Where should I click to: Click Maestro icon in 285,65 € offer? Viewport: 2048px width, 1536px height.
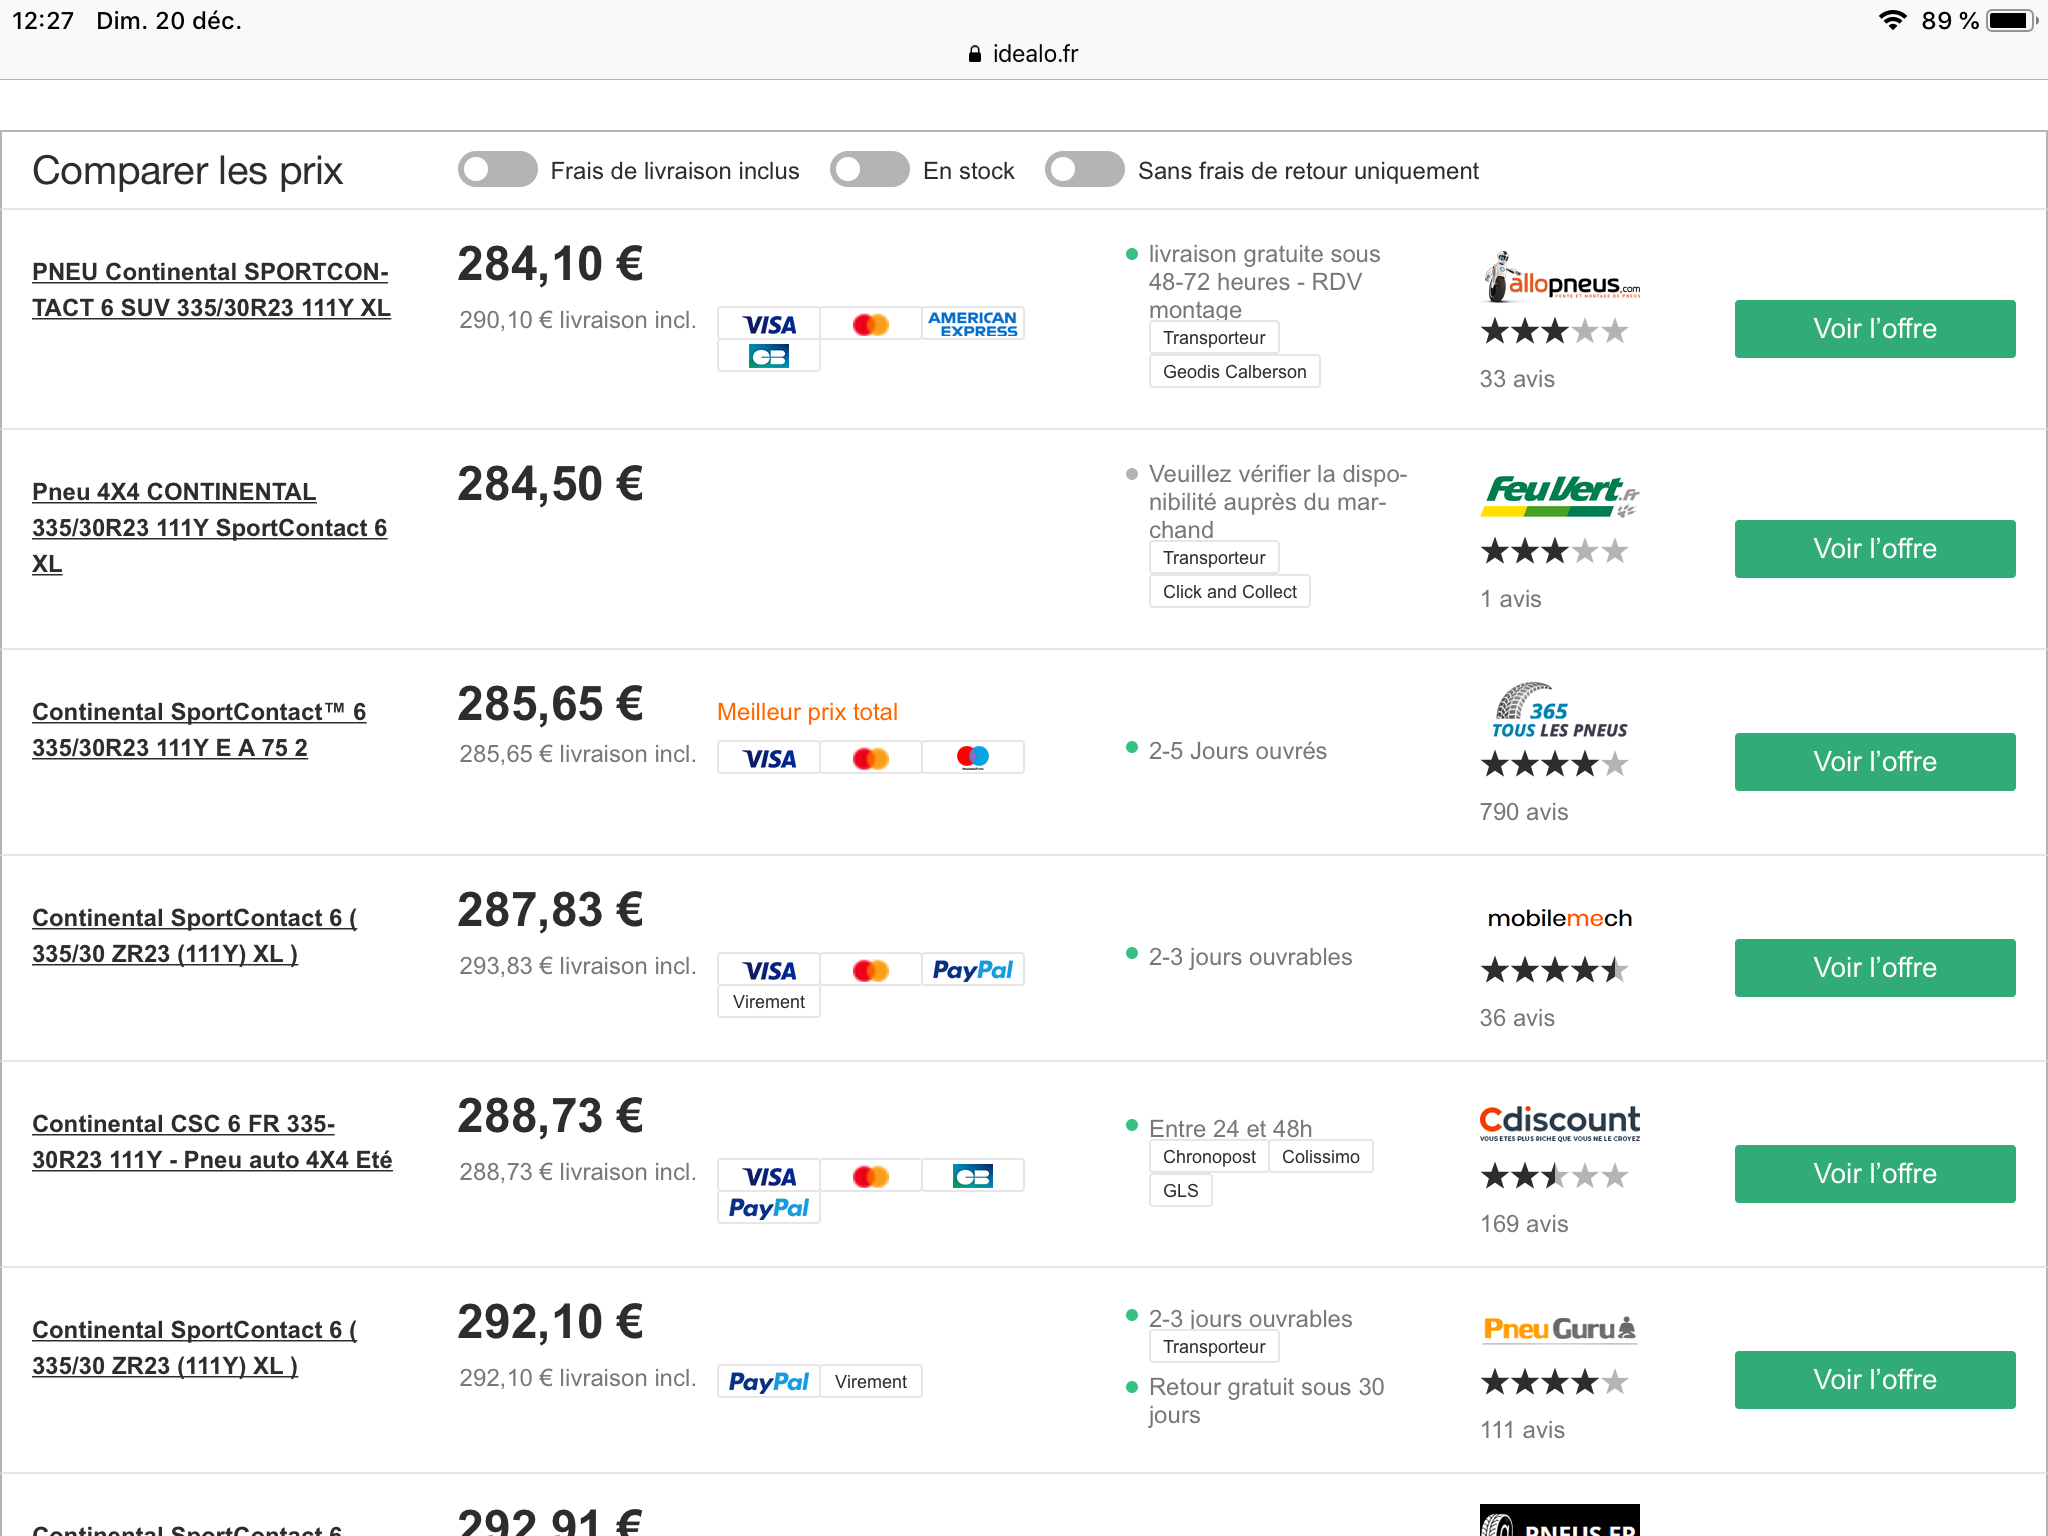972,758
